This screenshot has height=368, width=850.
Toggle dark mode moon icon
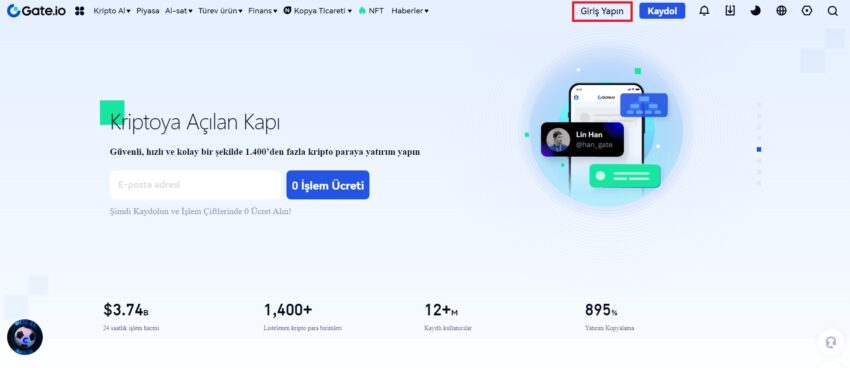click(755, 11)
